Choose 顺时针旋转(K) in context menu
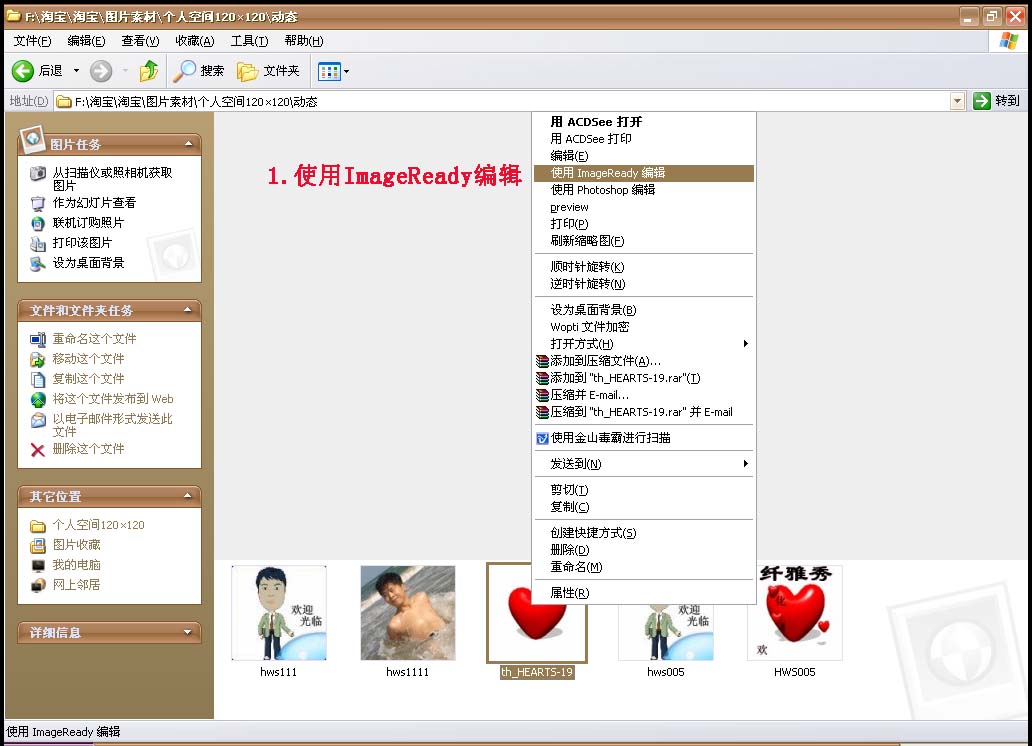The image size is (1032, 746). pos(643,267)
